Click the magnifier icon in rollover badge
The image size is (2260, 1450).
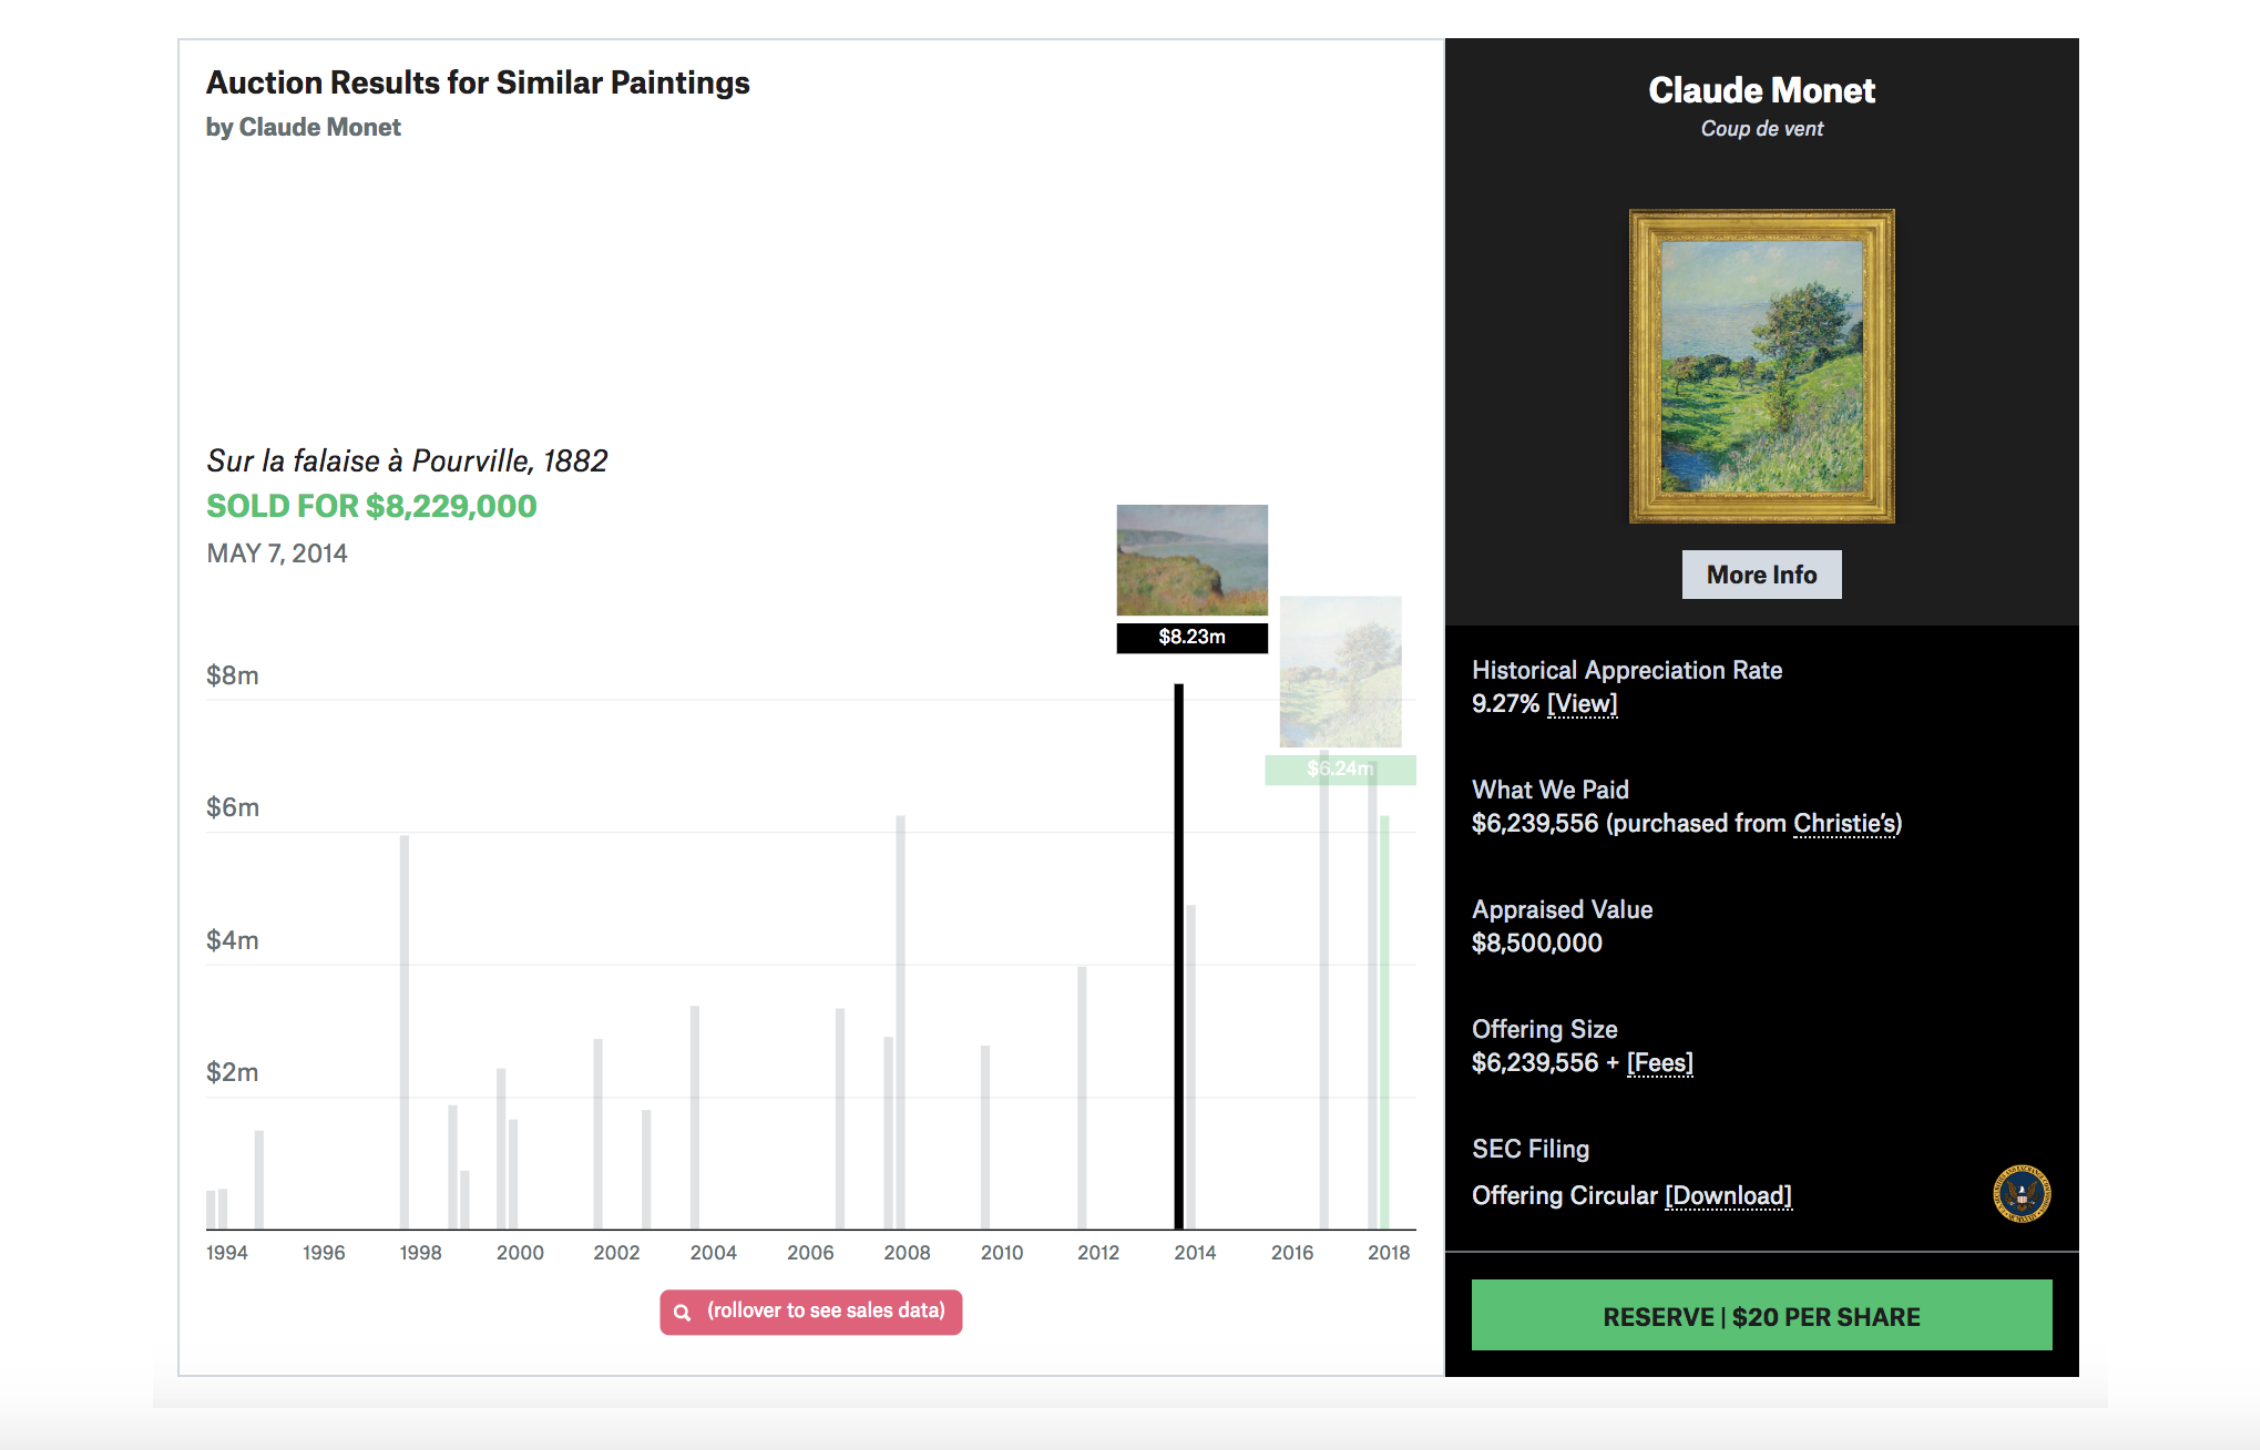point(682,1312)
